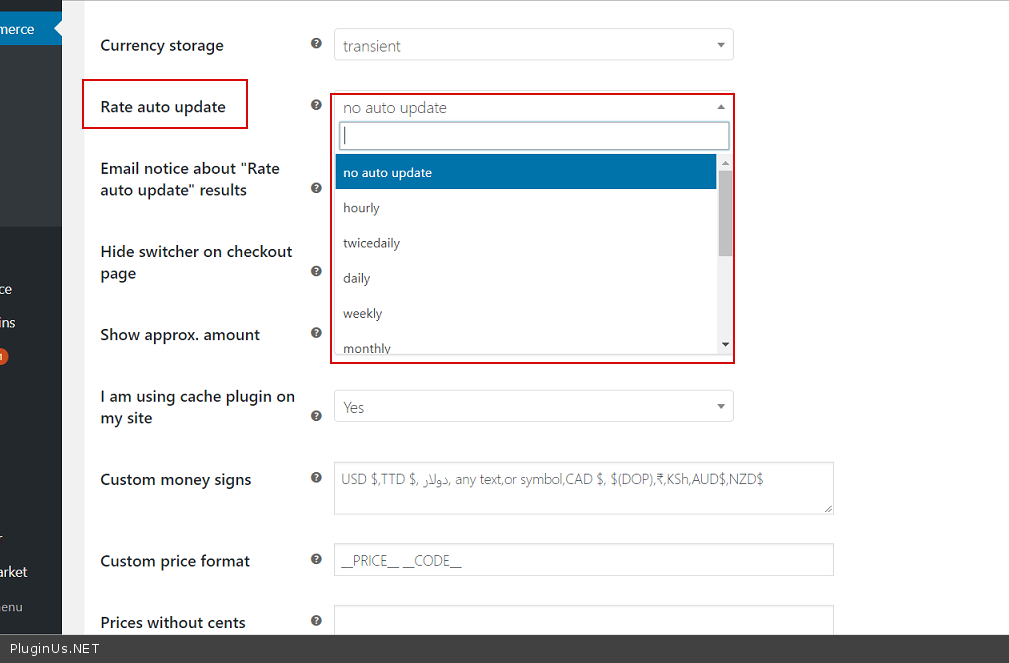The image size is (1009, 663).
Task: Click the resize grip of money signs textarea
Action: [828, 509]
